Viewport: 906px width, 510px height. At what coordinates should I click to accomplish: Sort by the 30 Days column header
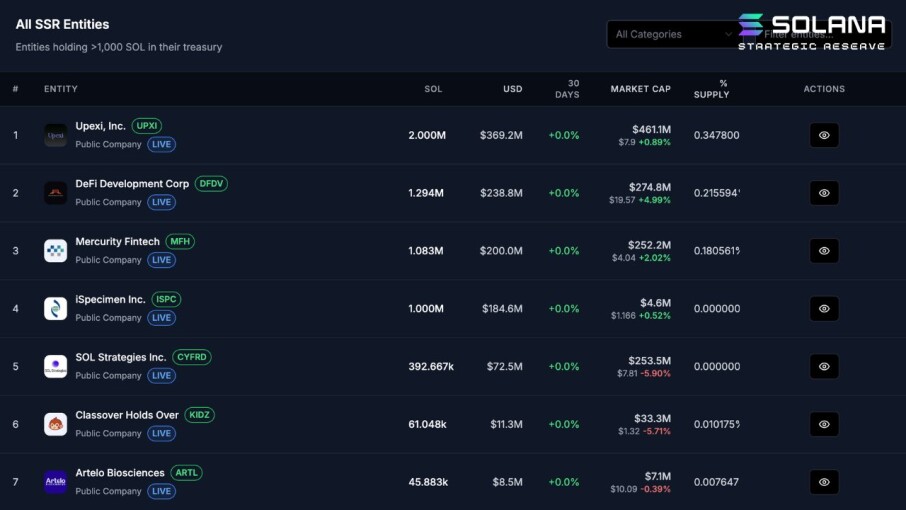click(x=567, y=89)
